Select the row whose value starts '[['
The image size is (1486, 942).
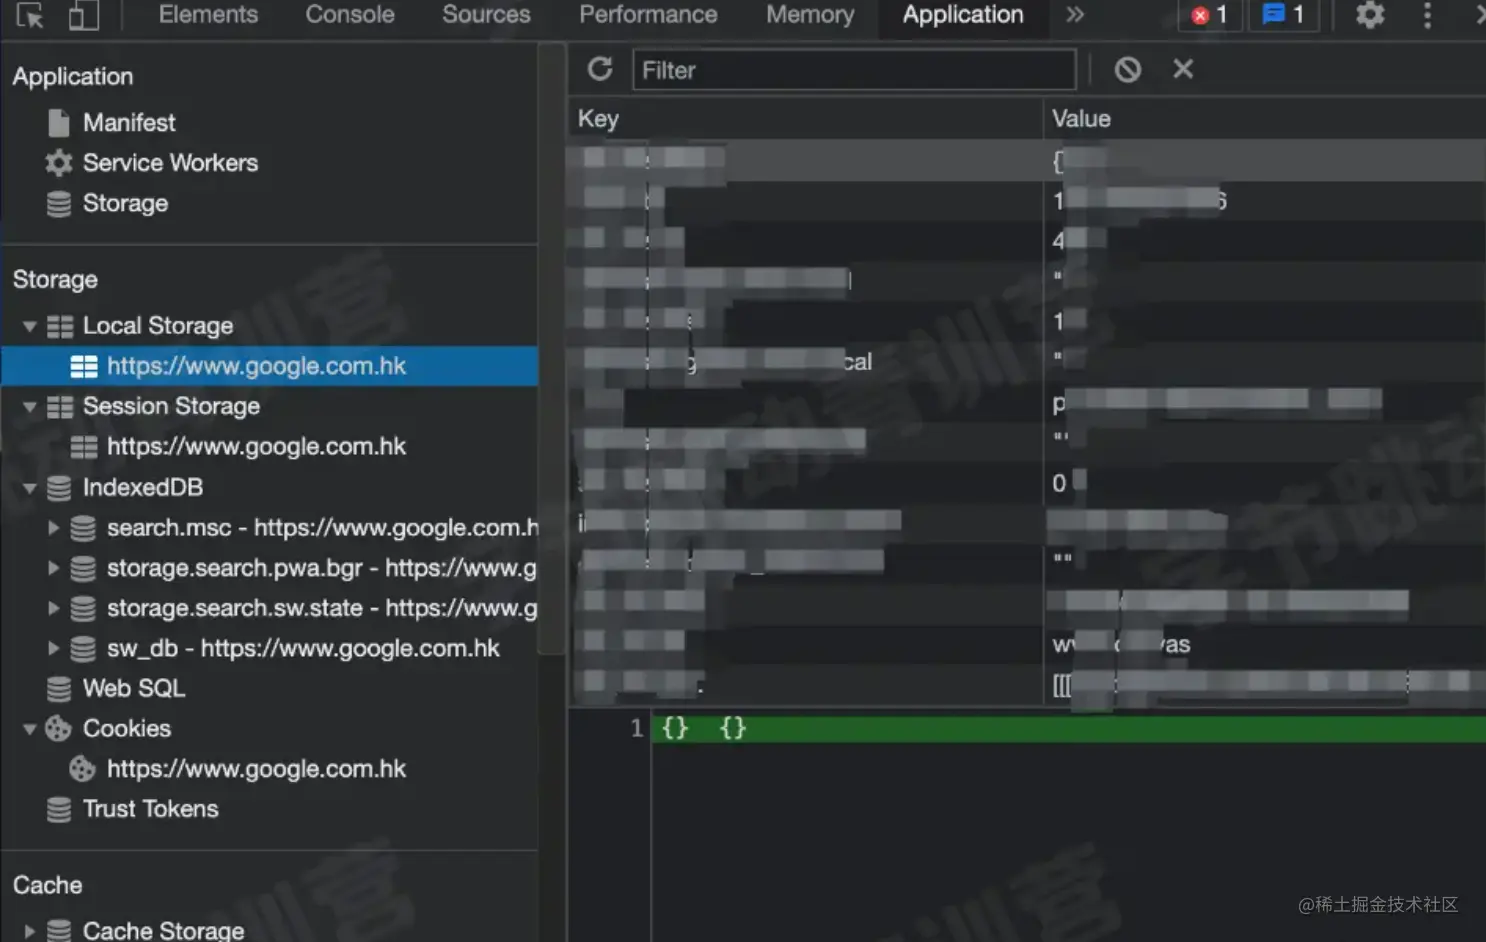pyautogui.click(x=1027, y=685)
